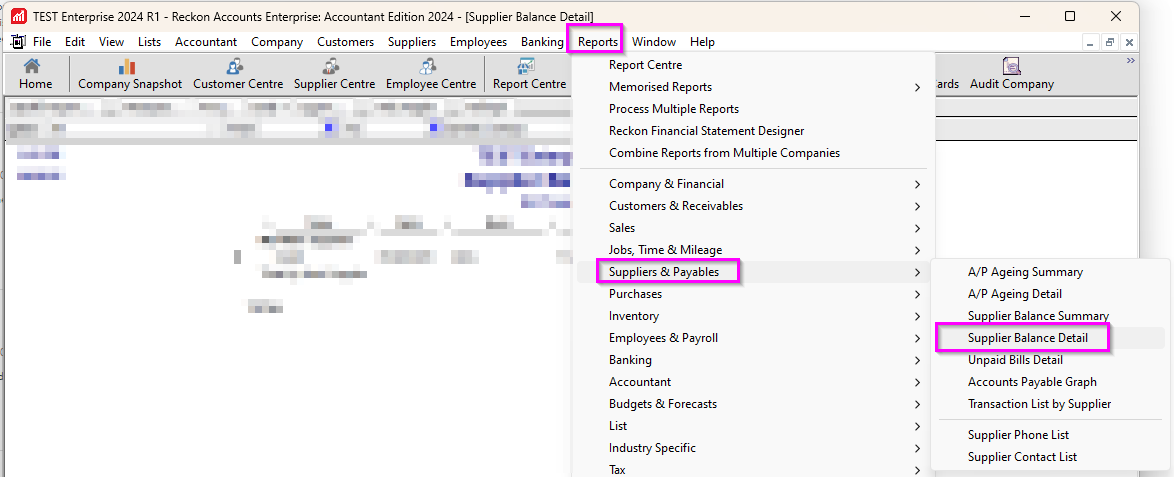Screen dimensions: 1174x477
Task: Click the document icon left of File menu
Action: 18,41
